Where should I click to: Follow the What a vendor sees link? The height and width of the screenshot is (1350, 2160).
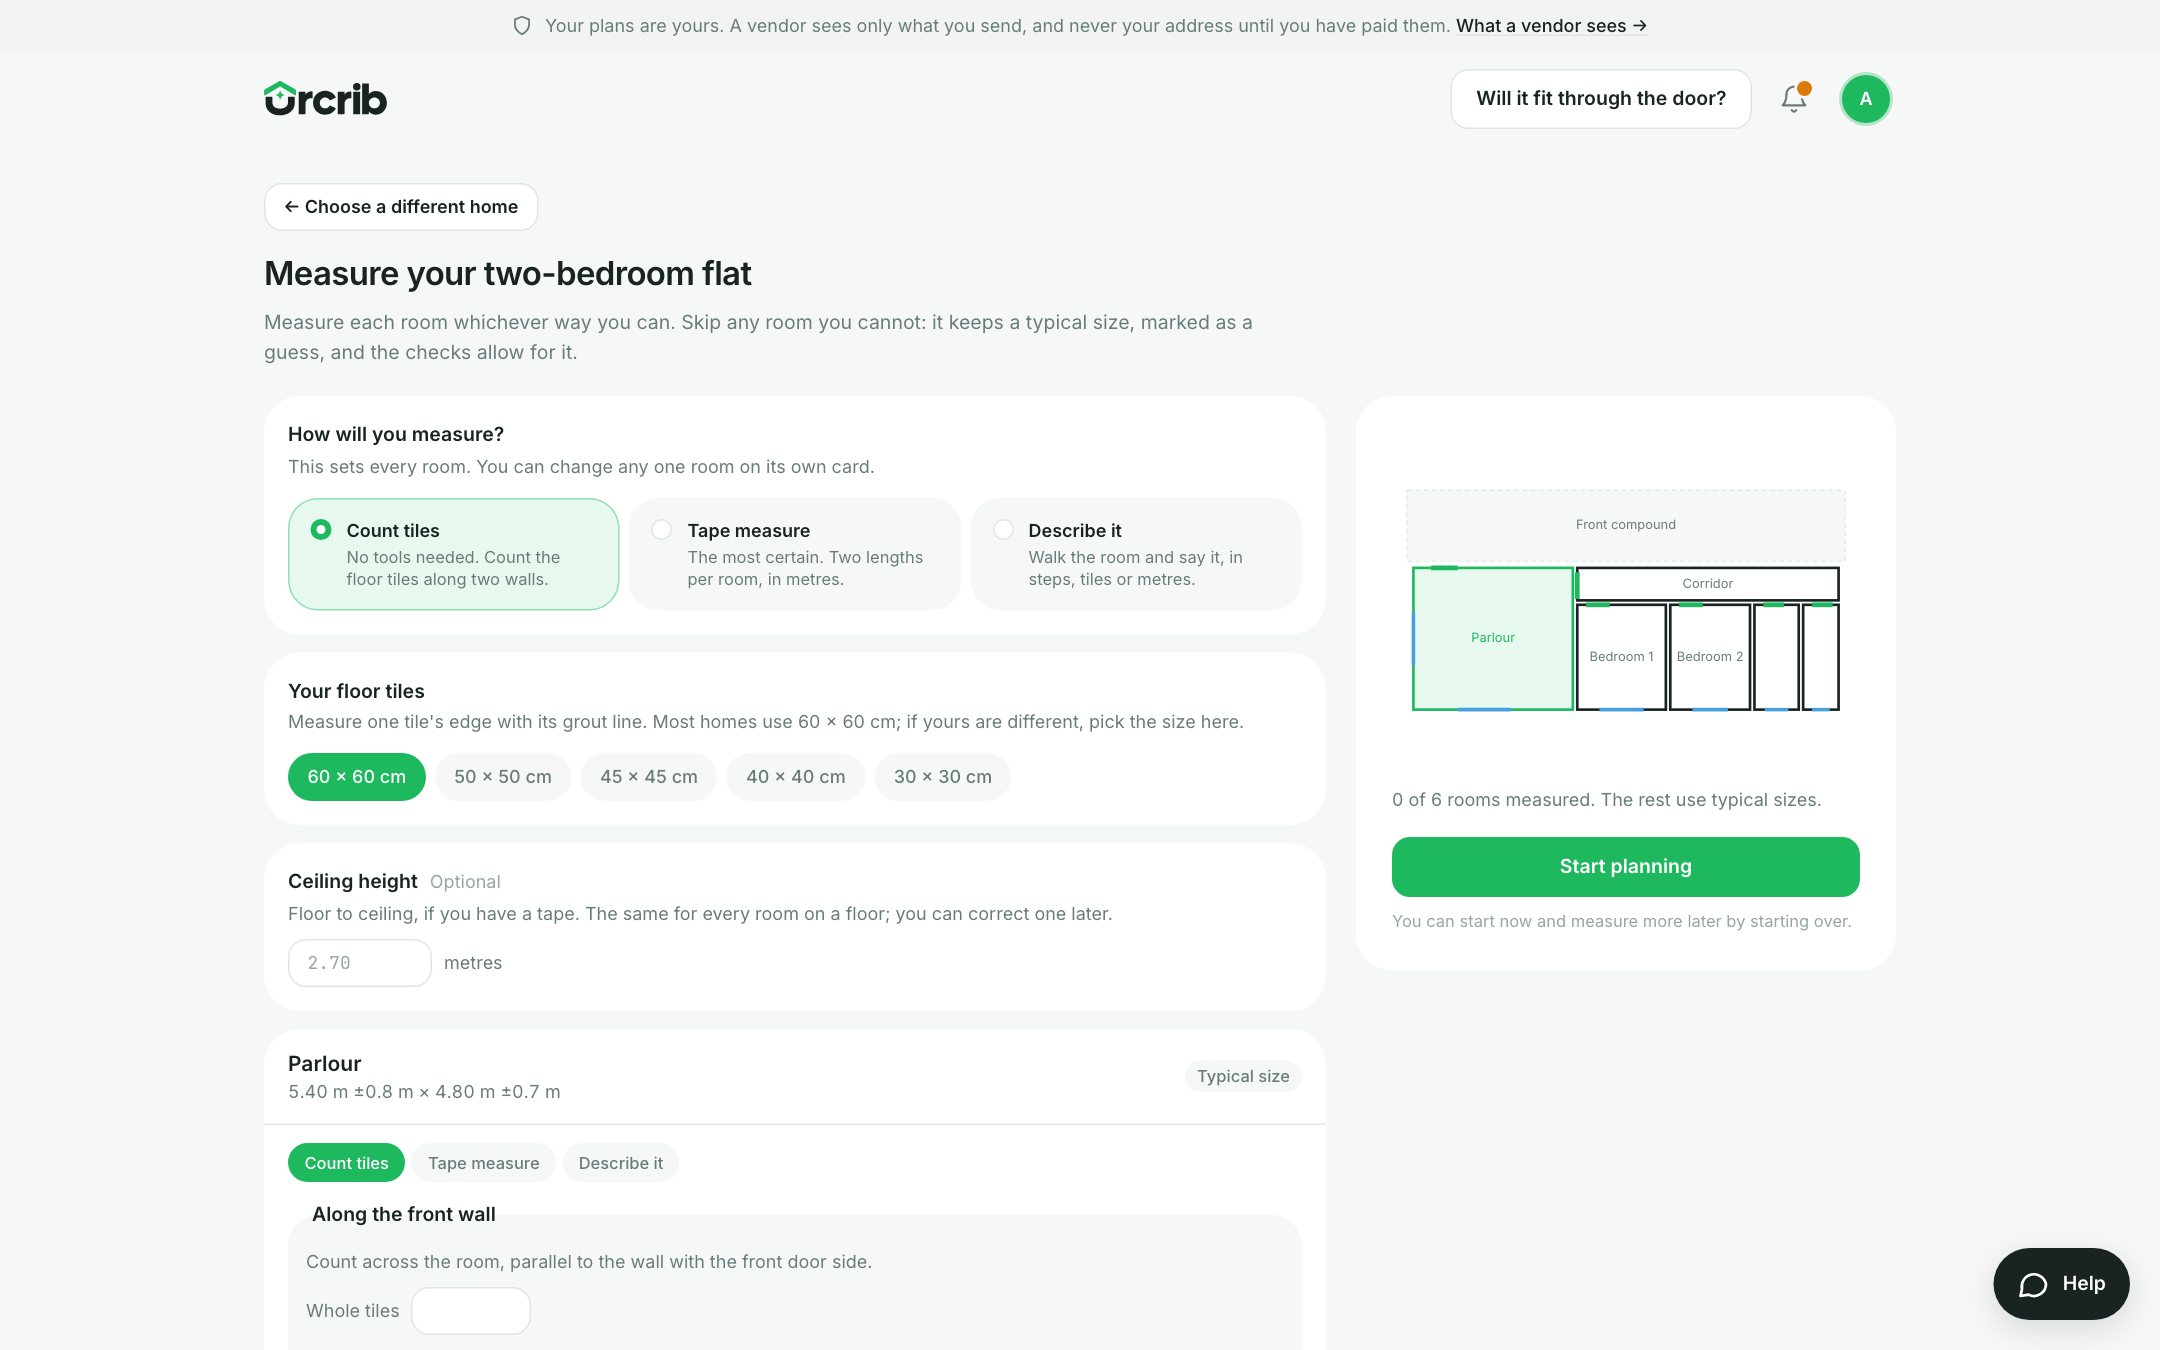(1551, 26)
